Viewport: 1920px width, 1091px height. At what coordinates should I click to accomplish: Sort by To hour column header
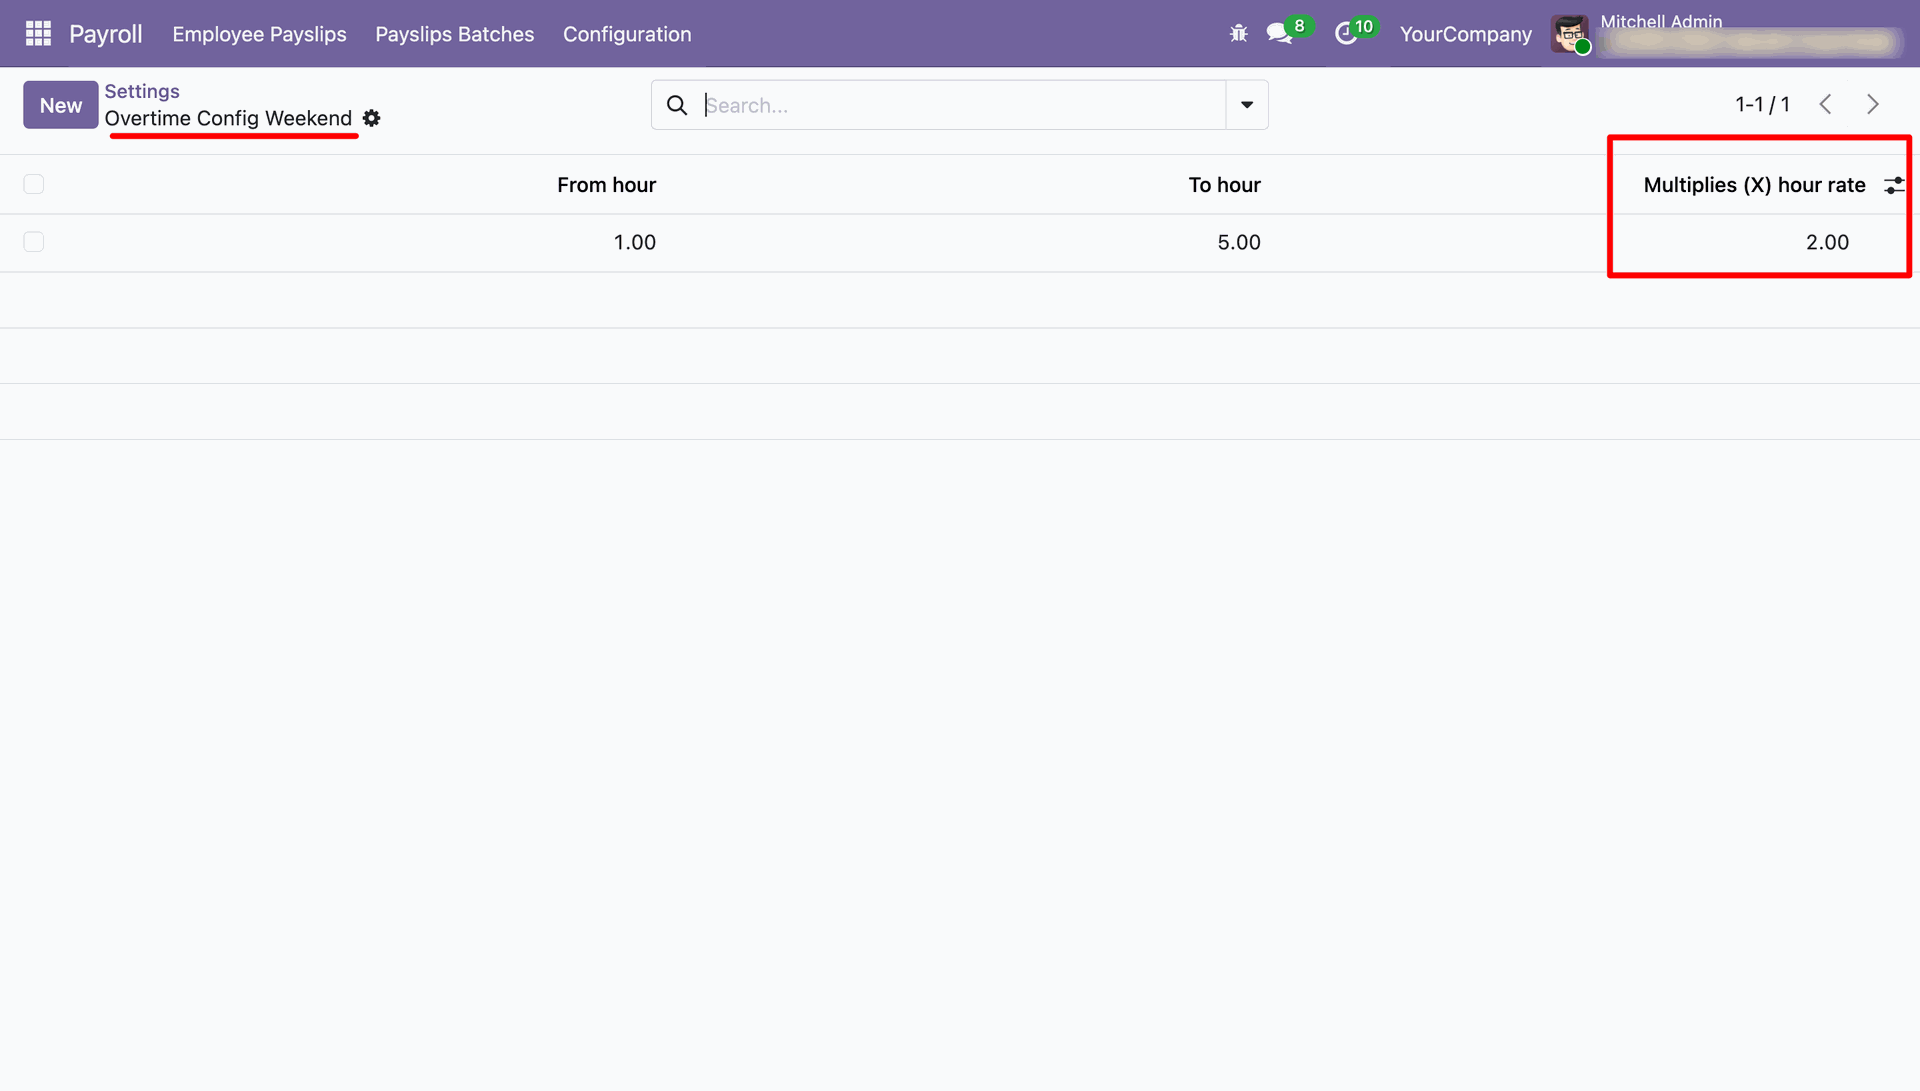tap(1224, 185)
